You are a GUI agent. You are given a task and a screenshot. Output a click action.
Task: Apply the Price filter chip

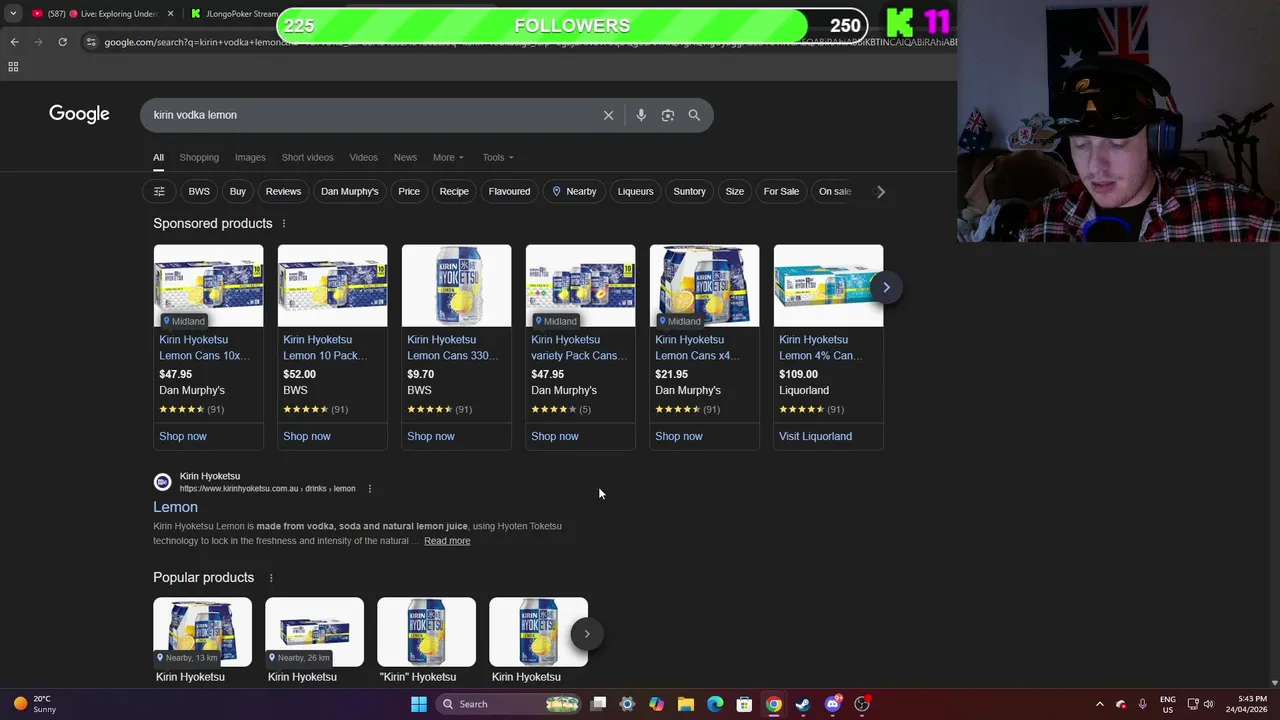pos(409,191)
